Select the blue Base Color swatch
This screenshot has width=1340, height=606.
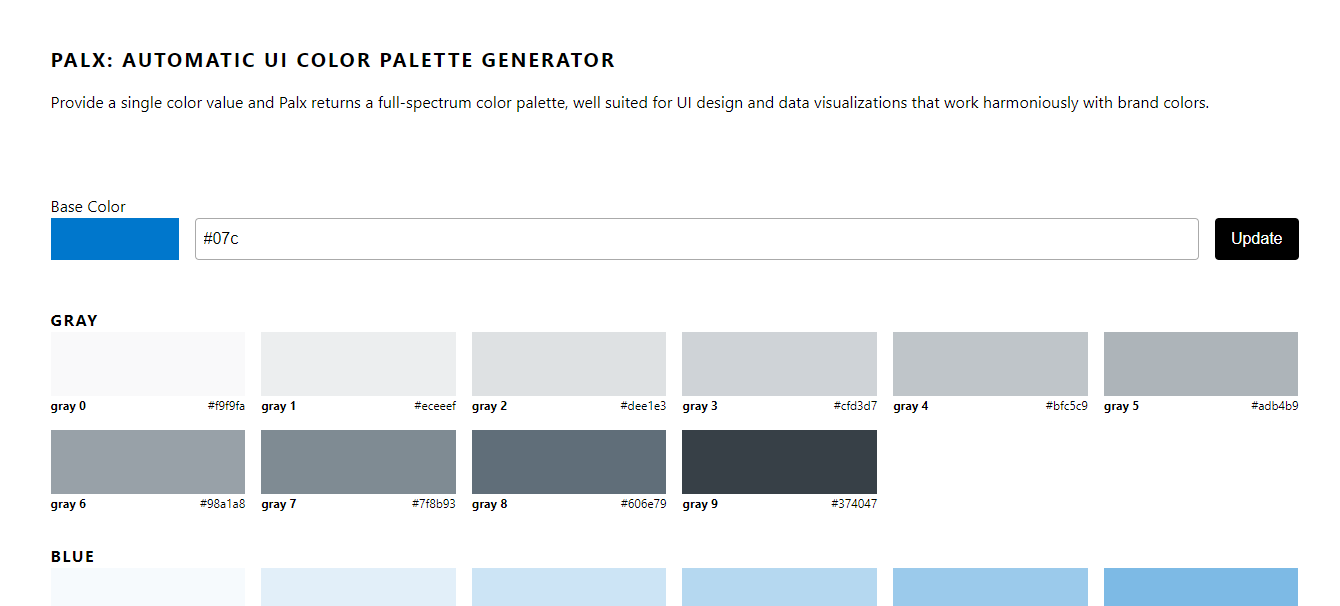pyautogui.click(x=114, y=238)
